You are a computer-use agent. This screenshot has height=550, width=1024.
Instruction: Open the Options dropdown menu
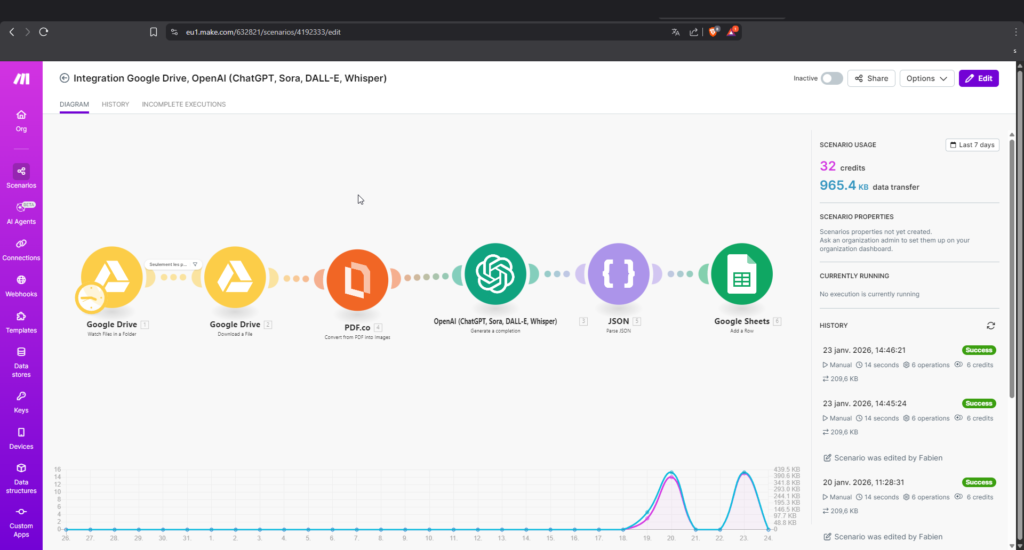point(926,78)
